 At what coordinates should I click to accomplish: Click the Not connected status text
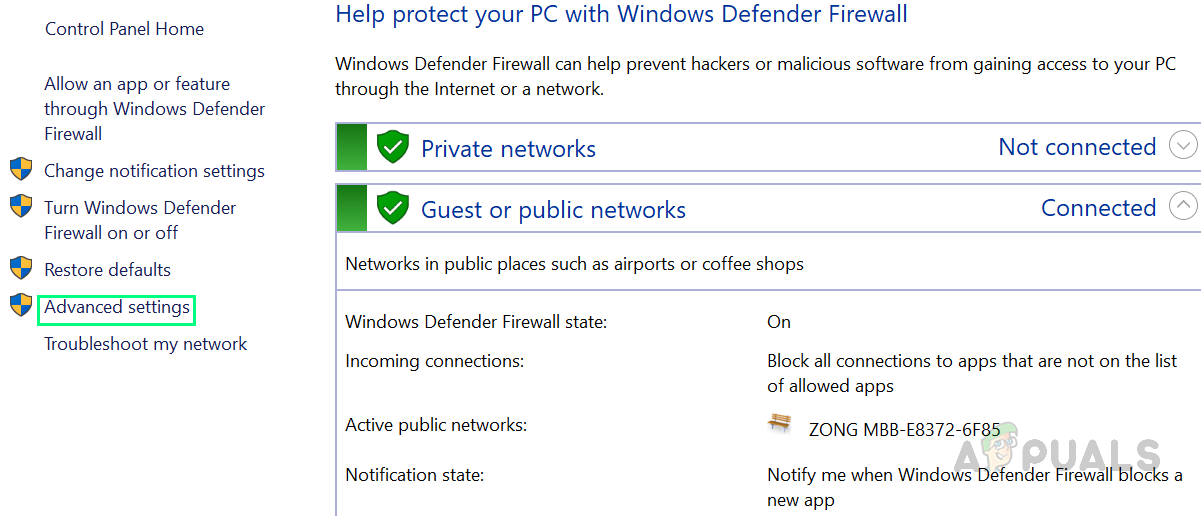[1077, 147]
